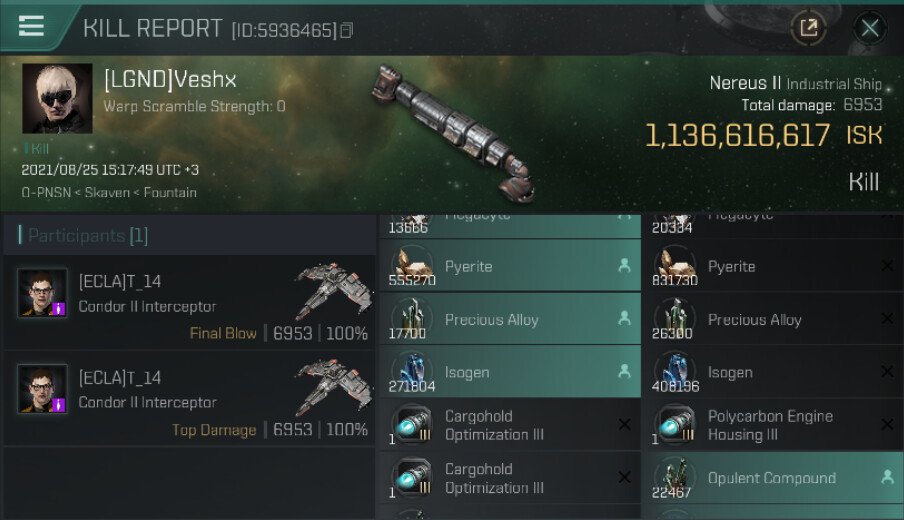Open Final Blow pilot T_14 portrait

coord(42,293)
